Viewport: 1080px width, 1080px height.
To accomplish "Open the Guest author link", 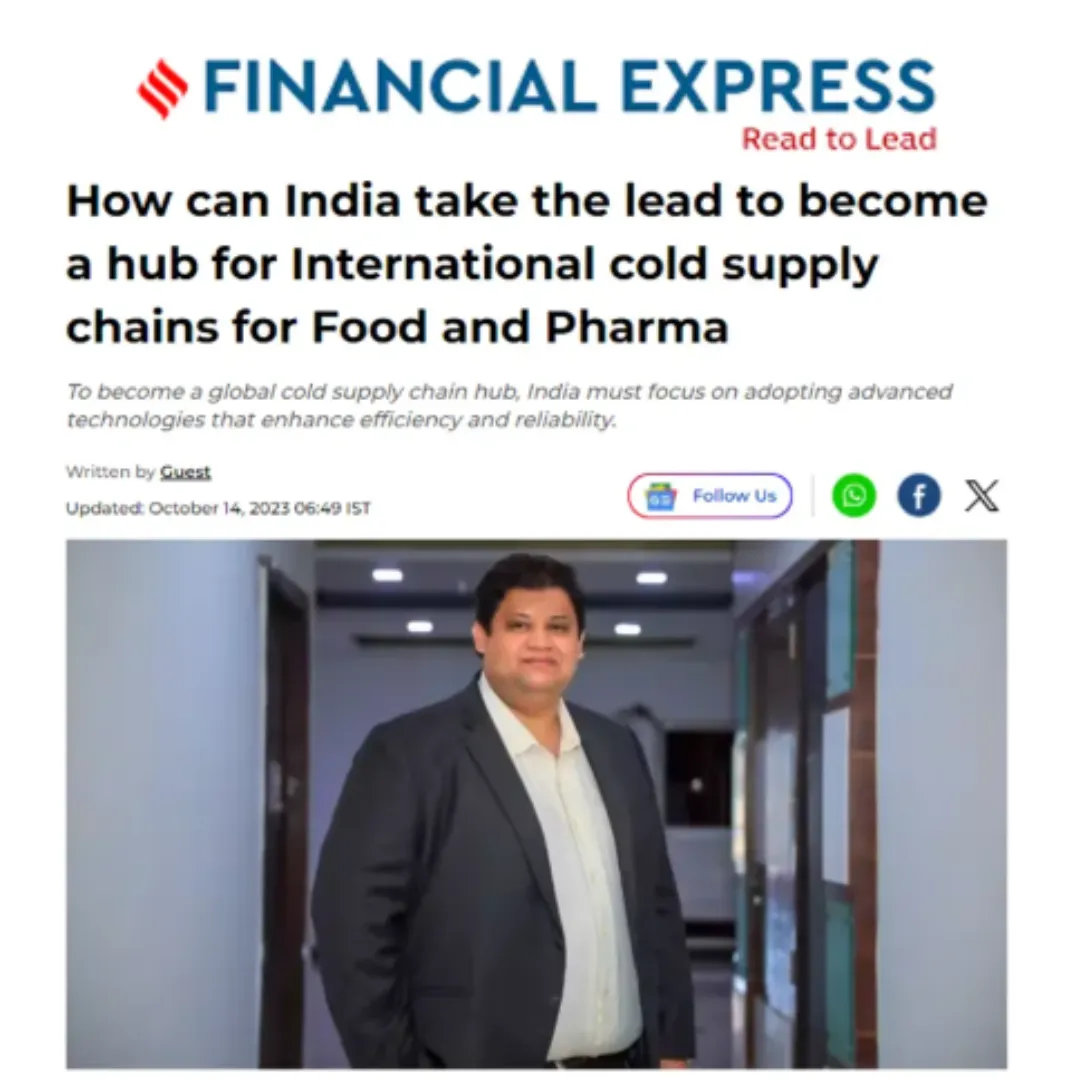I will tap(185, 472).
